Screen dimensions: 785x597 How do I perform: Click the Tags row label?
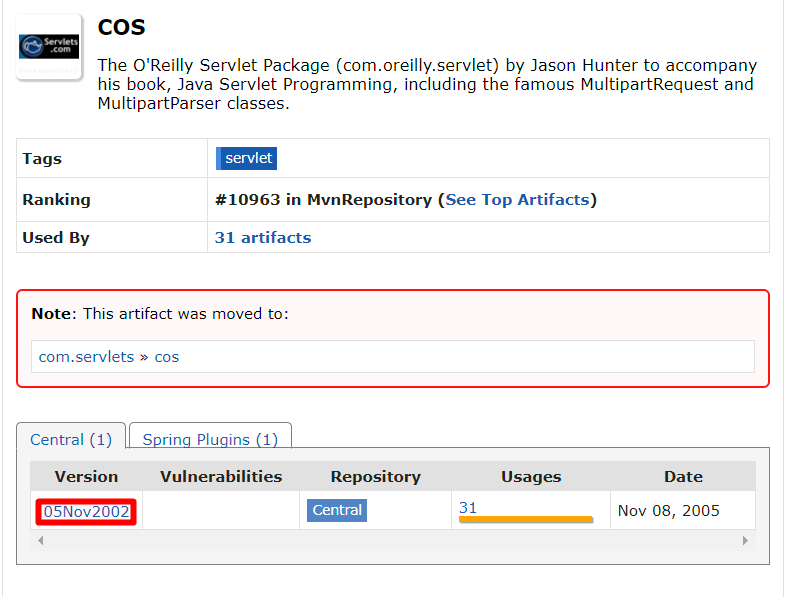coord(42,159)
